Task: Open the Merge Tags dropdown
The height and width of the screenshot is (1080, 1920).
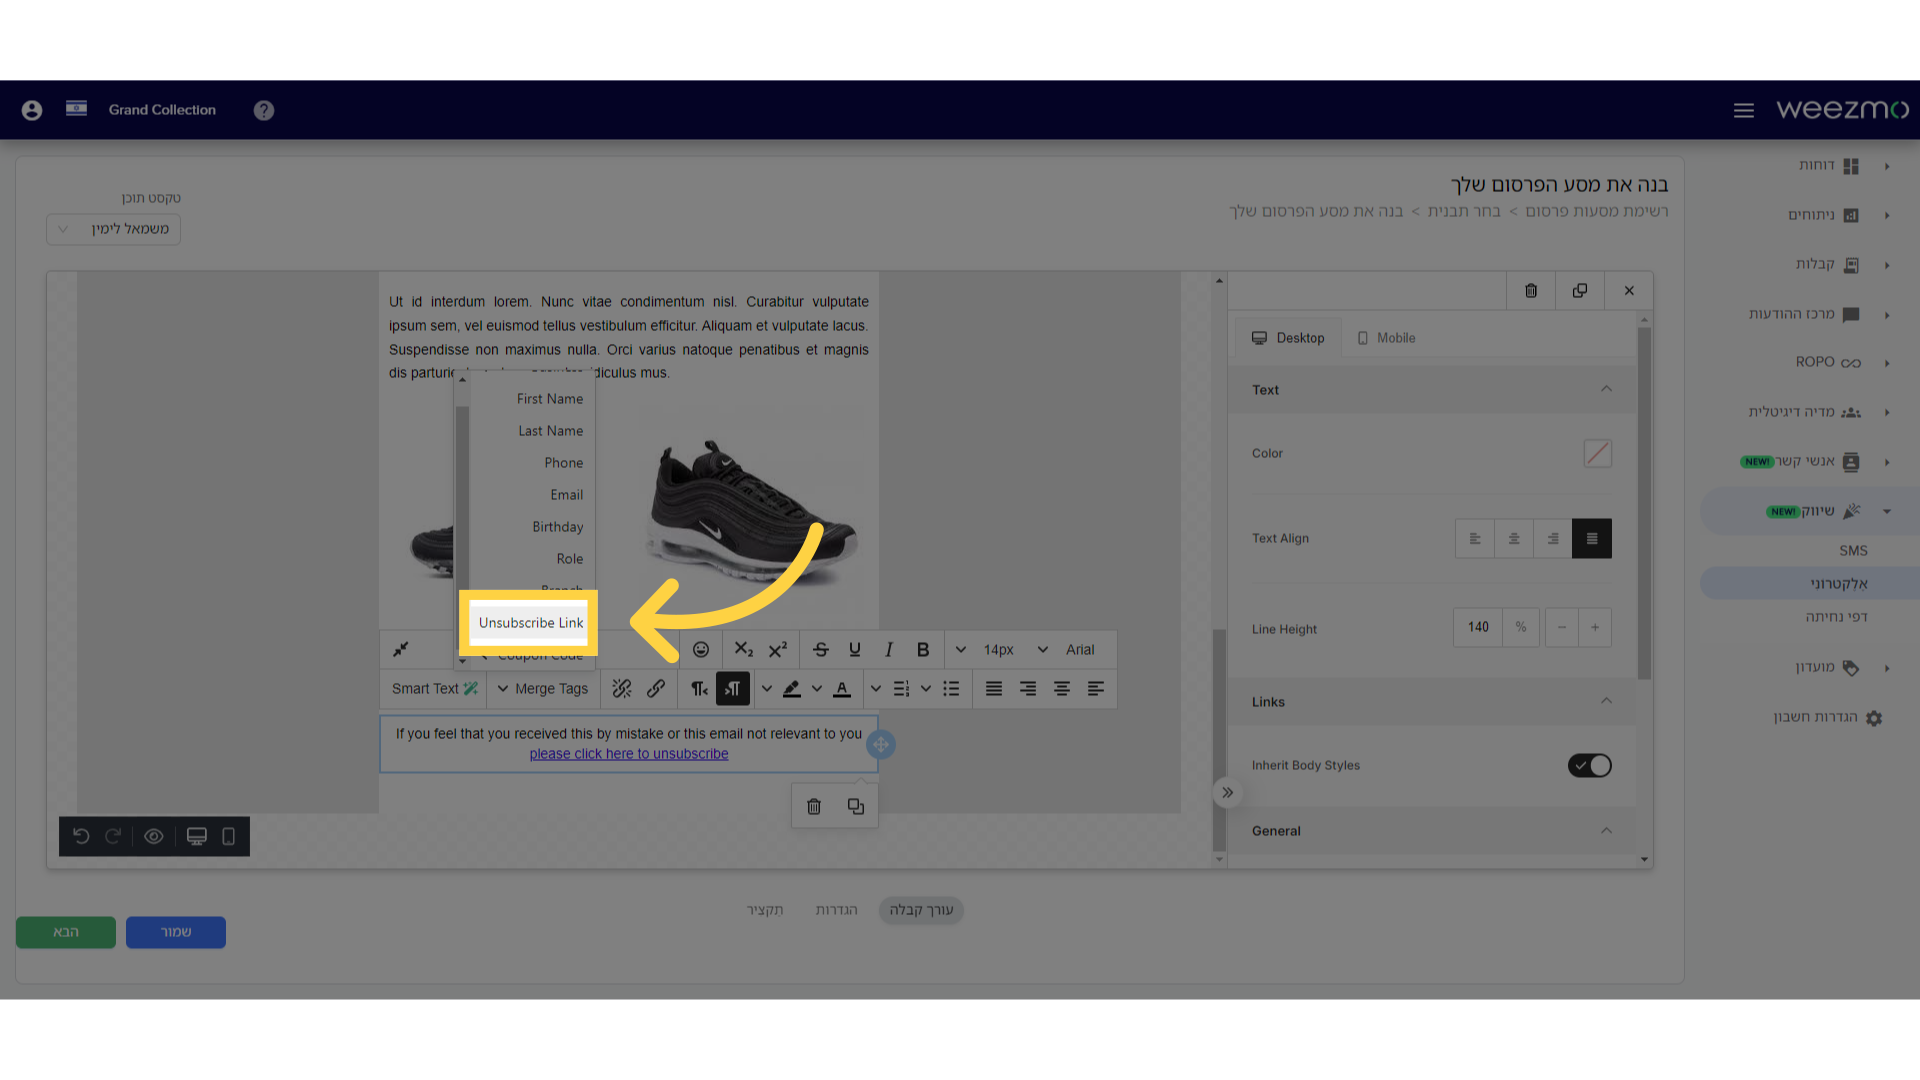Action: click(x=543, y=689)
